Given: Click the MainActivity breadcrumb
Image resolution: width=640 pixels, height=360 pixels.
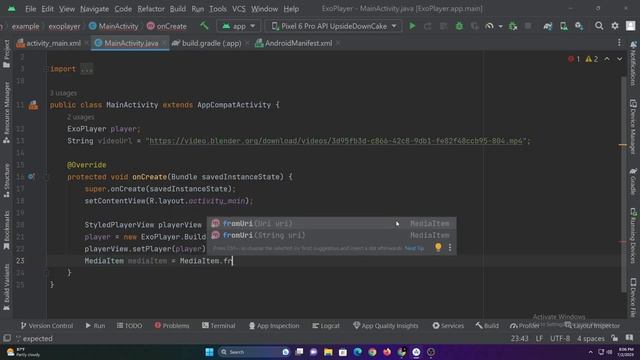Looking at the screenshot, I should coord(113,26).
